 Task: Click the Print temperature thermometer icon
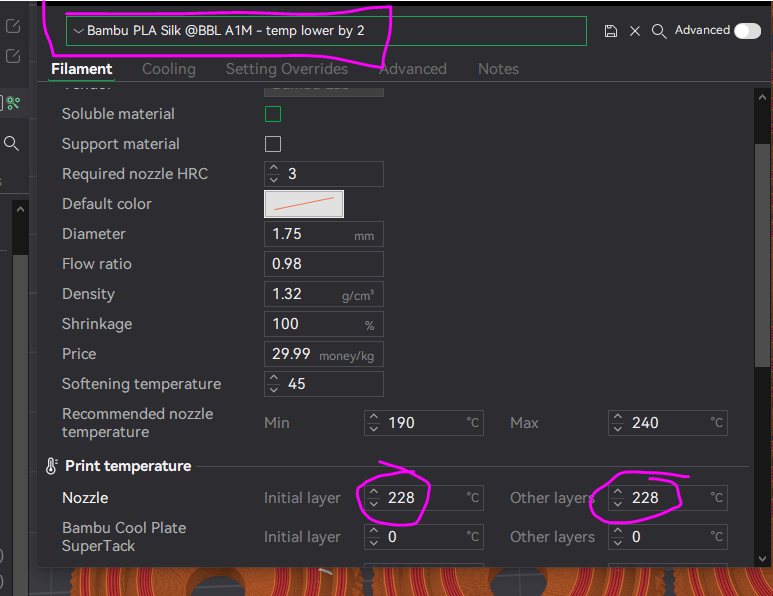click(51, 466)
